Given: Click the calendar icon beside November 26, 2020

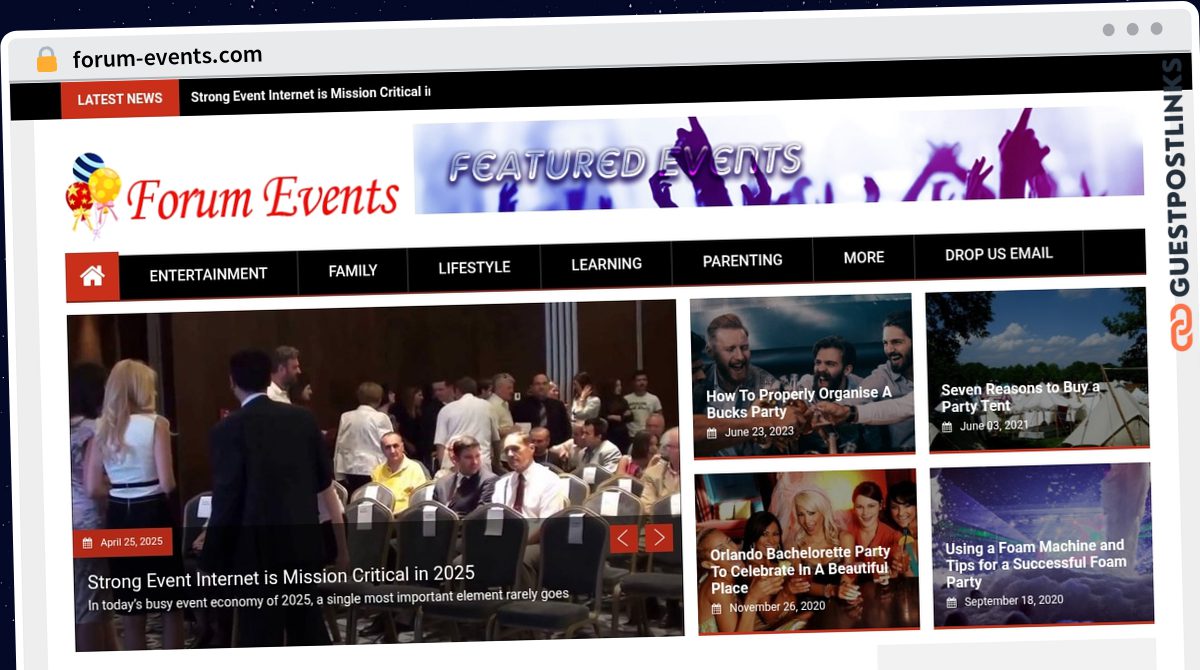Looking at the screenshot, I should 716,608.
